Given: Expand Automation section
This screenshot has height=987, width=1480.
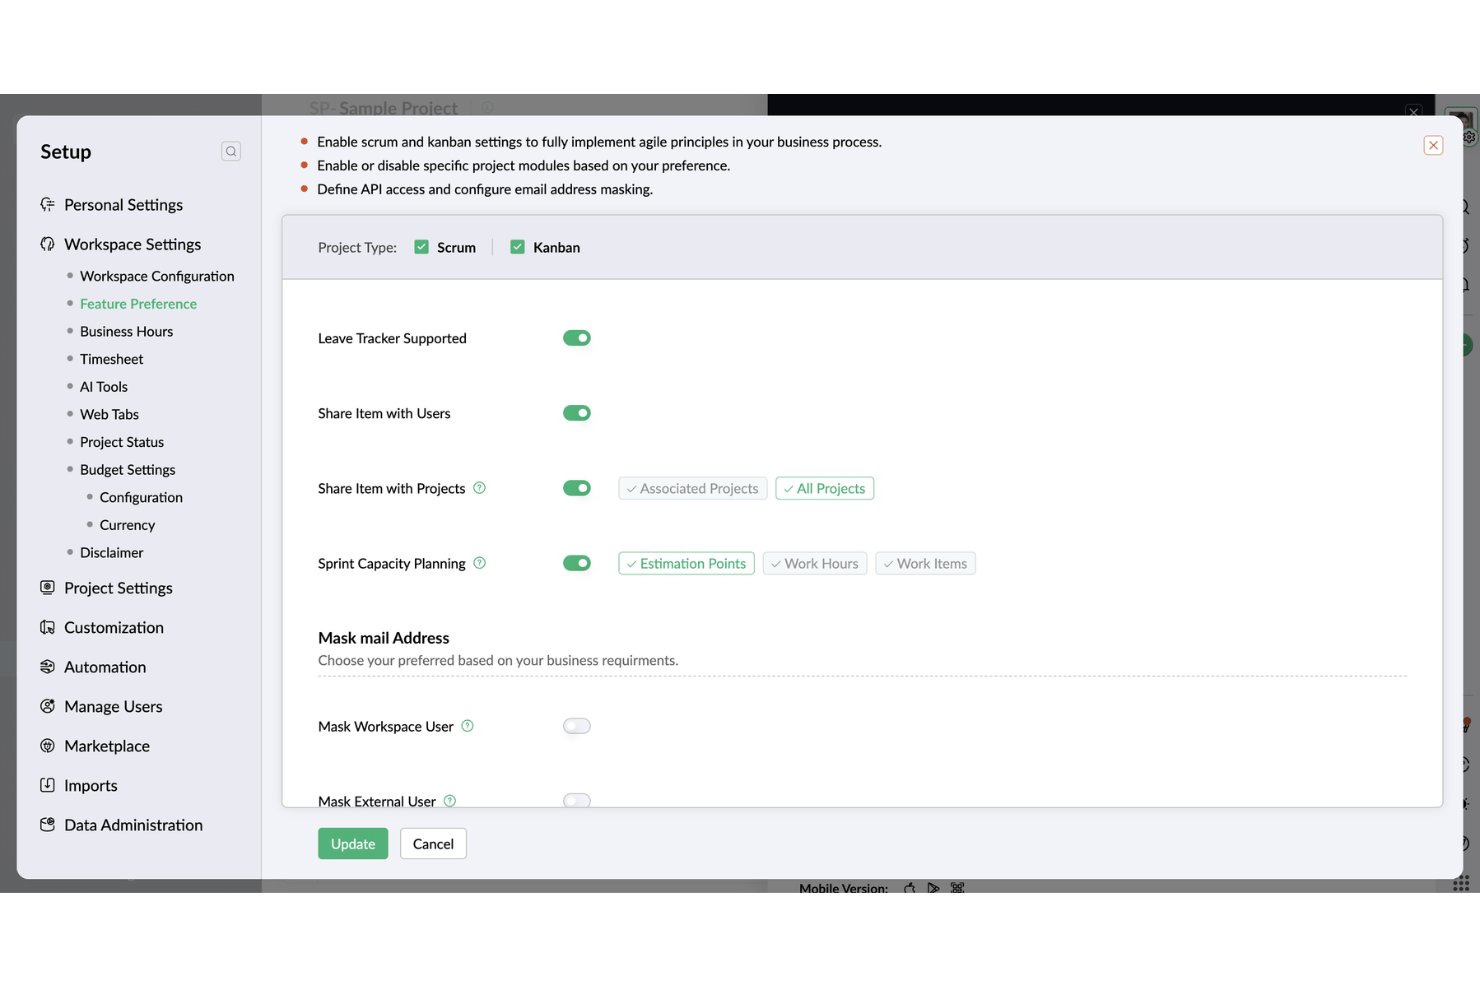Looking at the screenshot, I should [x=105, y=667].
